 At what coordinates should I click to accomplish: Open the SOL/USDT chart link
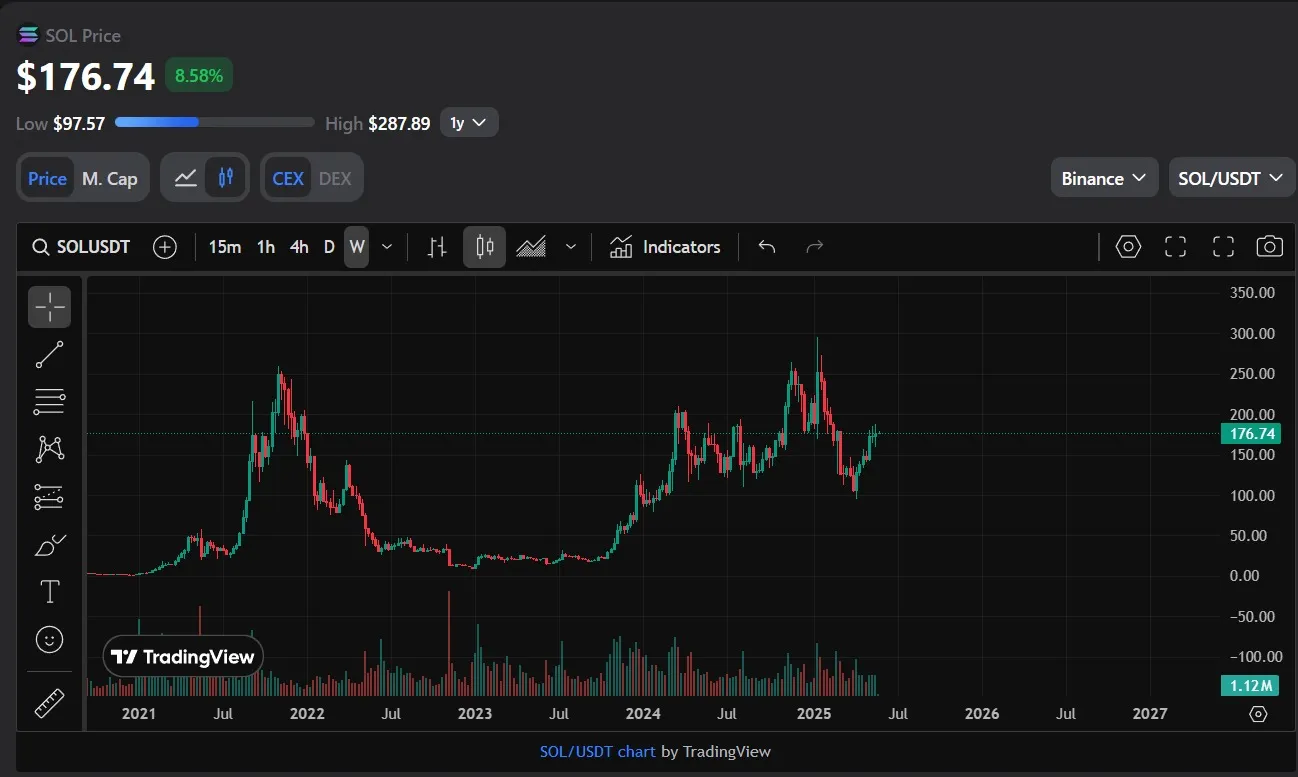click(x=597, y=751)
